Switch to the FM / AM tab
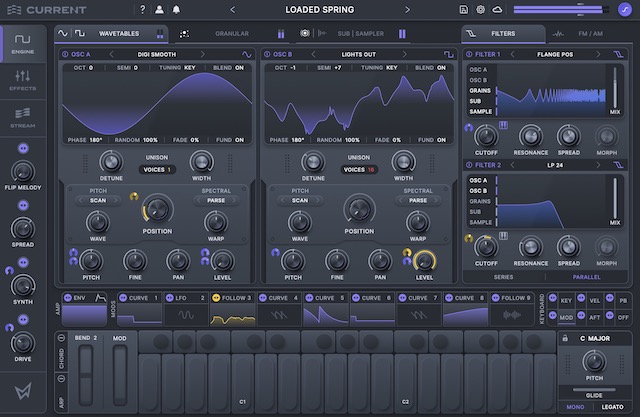 pyautogui.click(x=590, y=33)
